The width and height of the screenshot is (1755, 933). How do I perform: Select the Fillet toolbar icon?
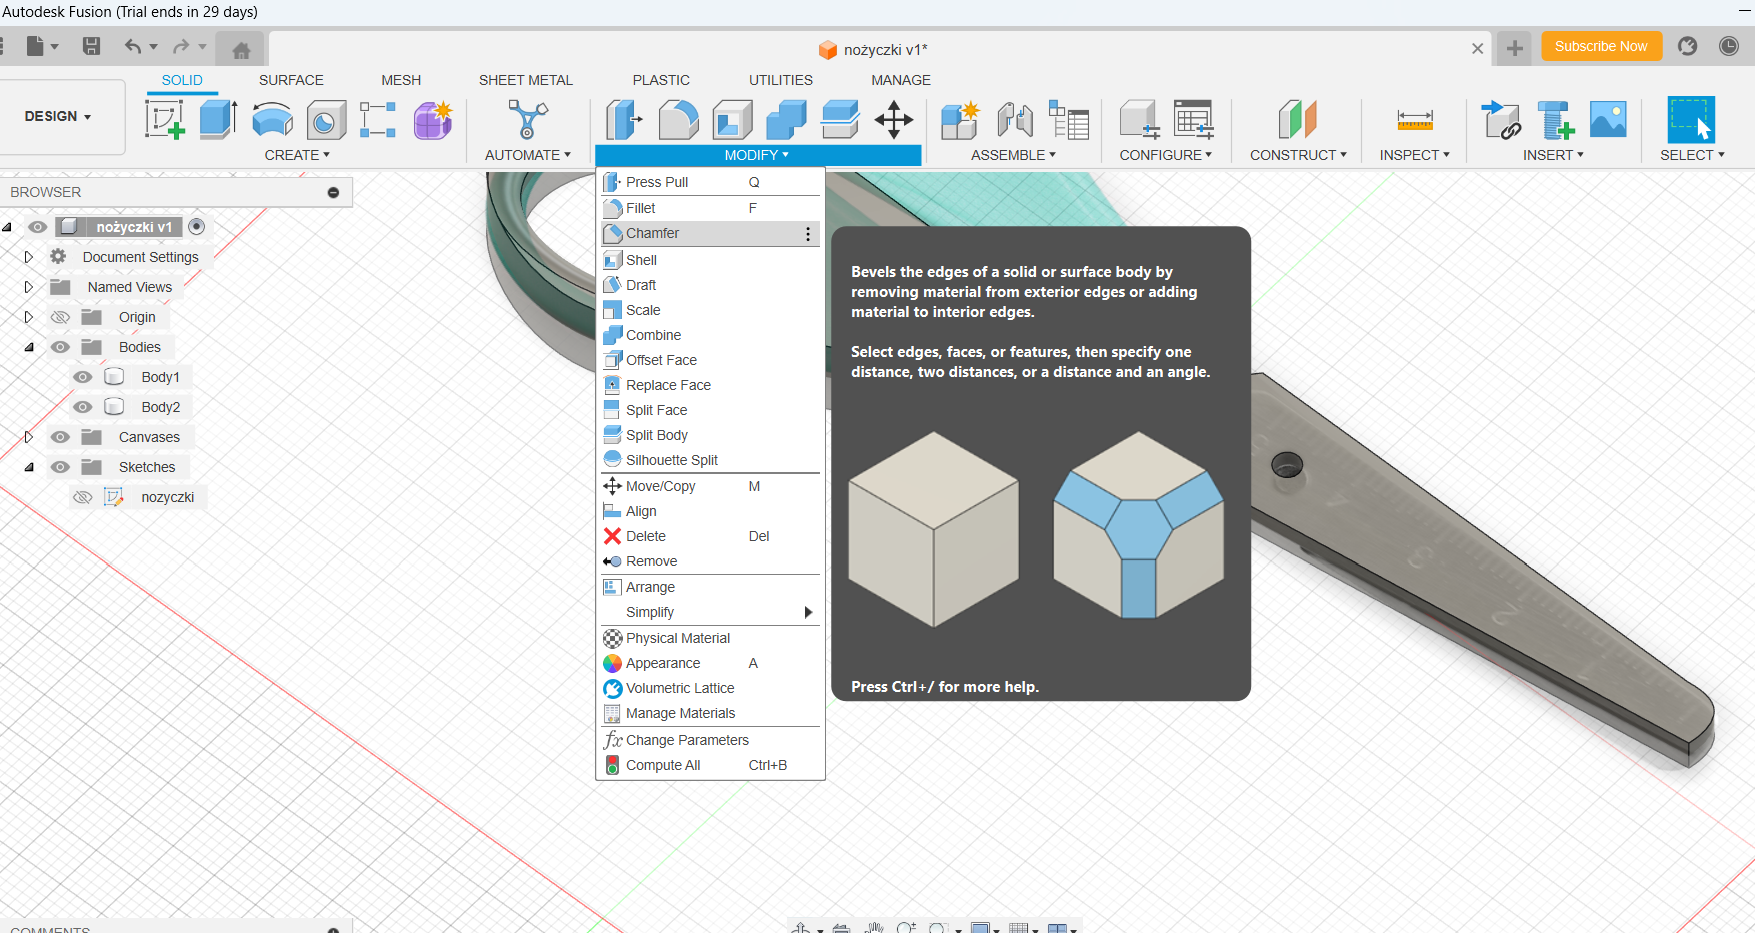[678, 120]
